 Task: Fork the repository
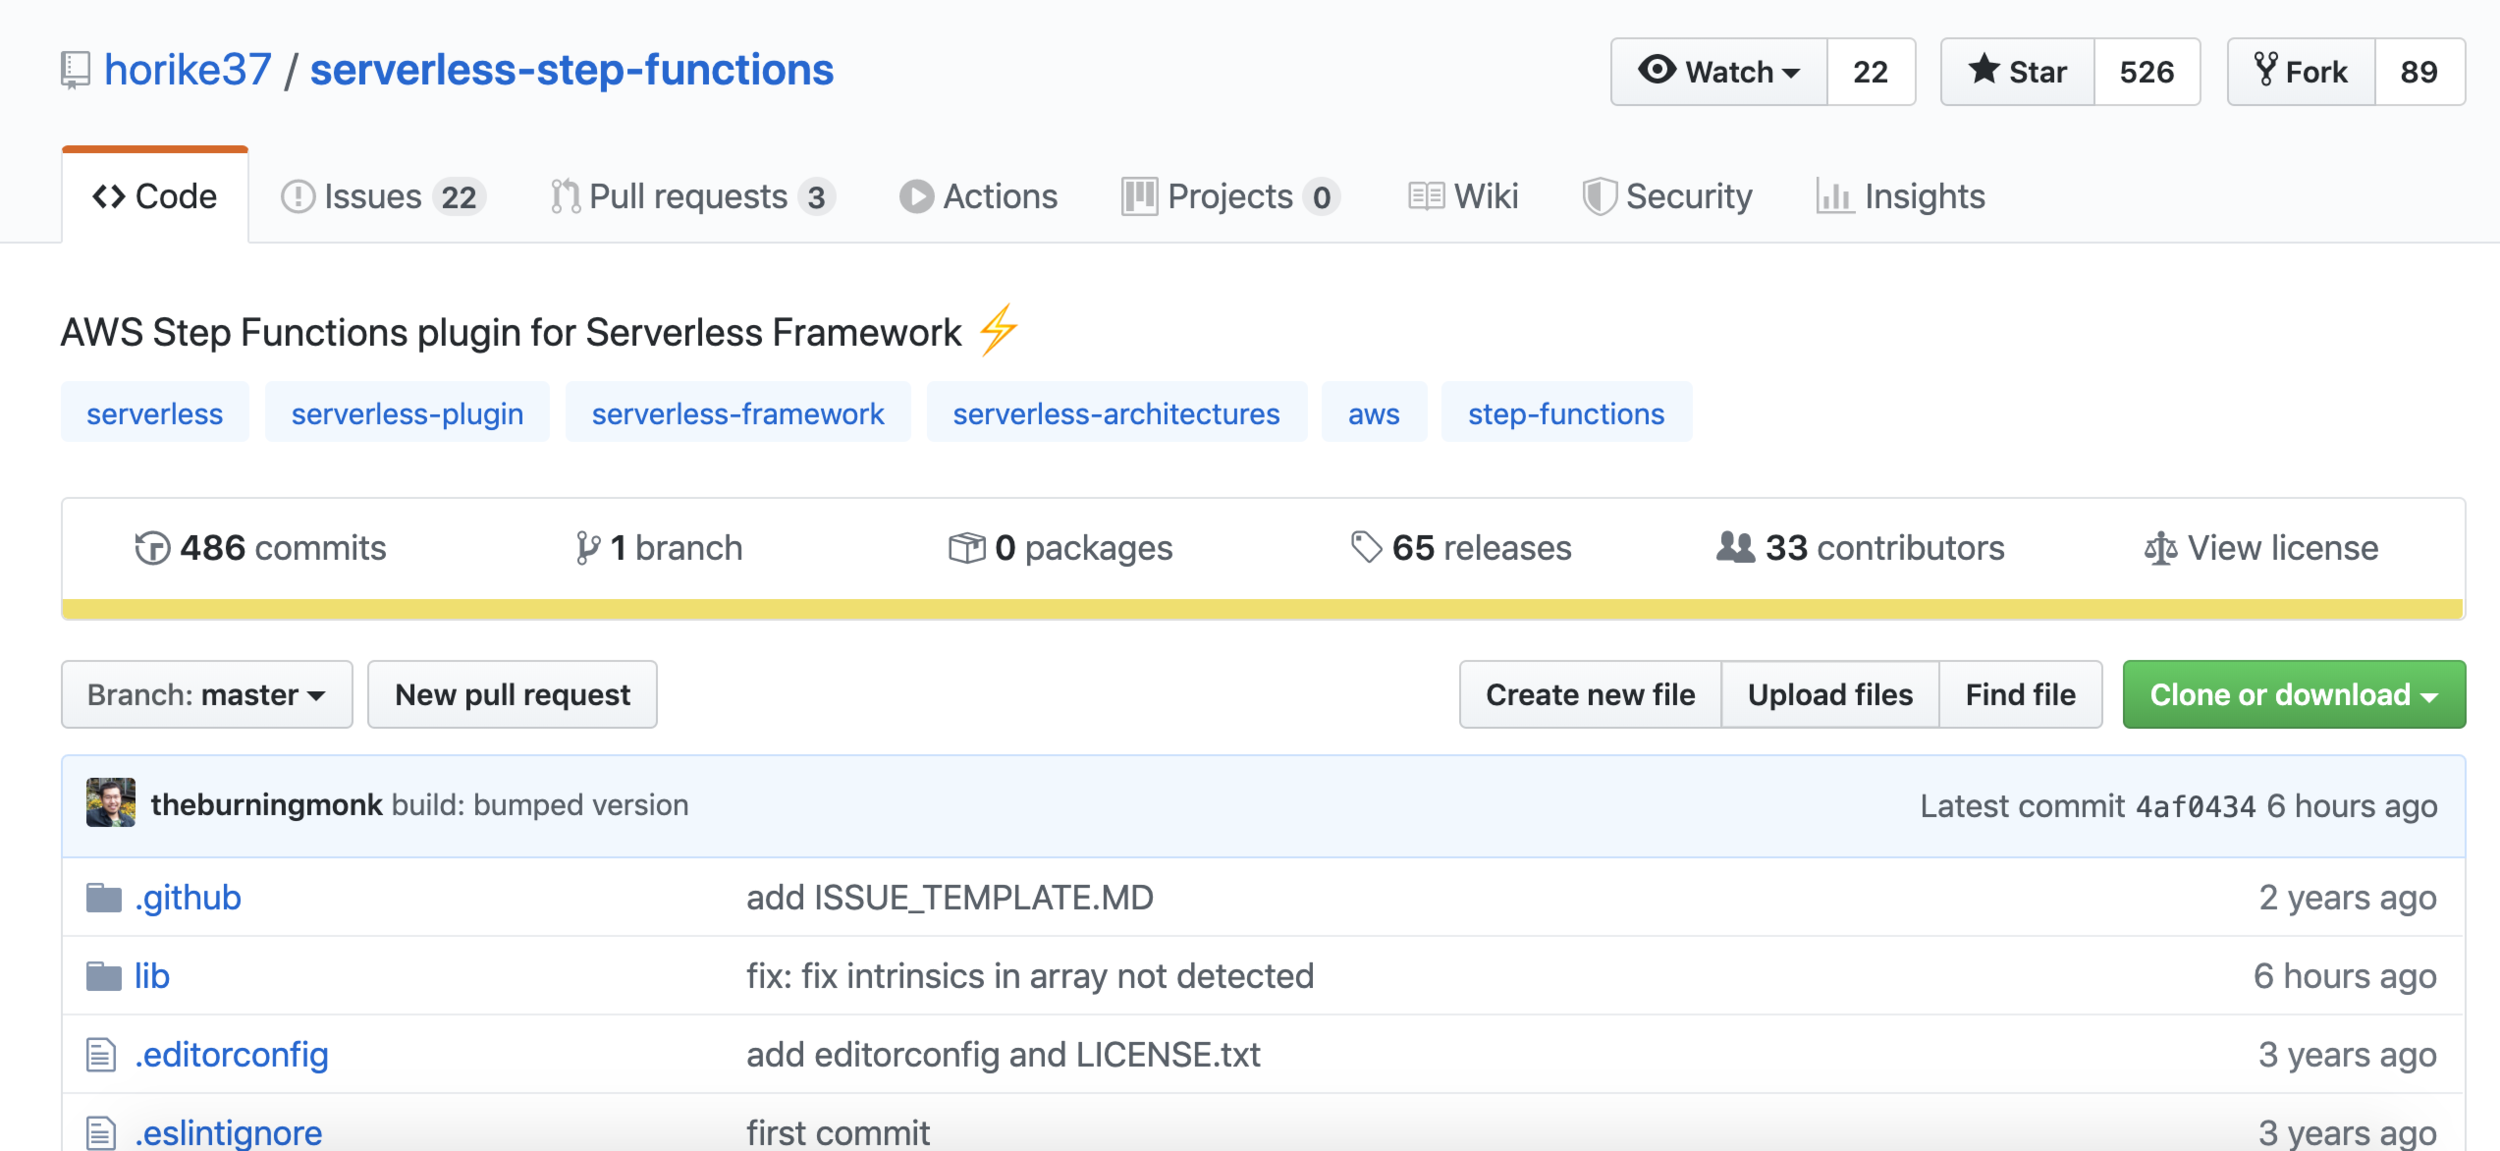2301,72
